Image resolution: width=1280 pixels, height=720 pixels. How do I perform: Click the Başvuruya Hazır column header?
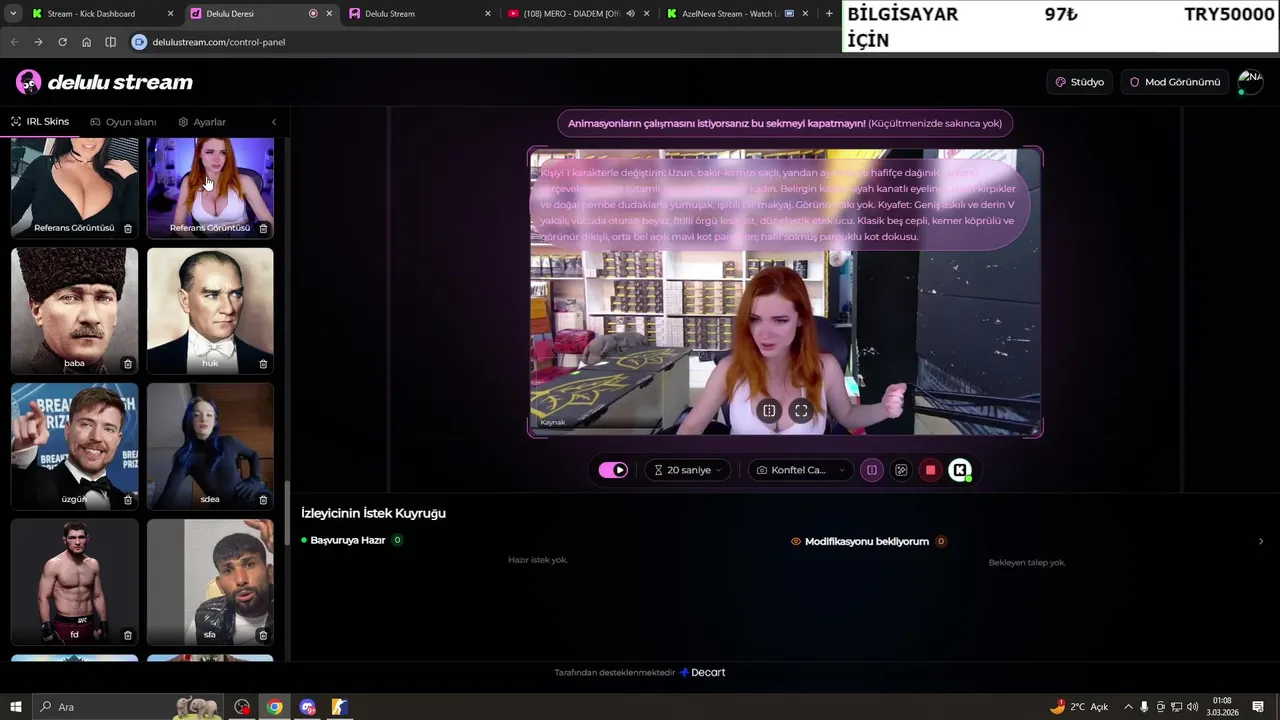(x=347, y=540)
